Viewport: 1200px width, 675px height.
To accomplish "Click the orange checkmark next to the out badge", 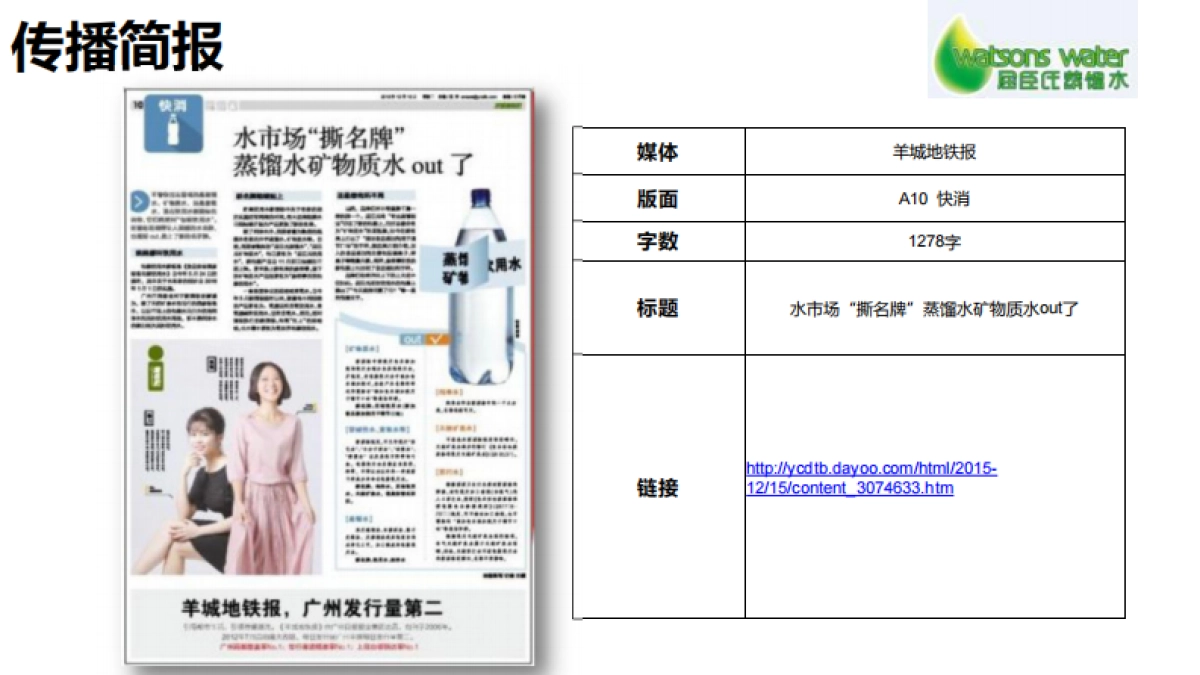I will coord(436,337).
